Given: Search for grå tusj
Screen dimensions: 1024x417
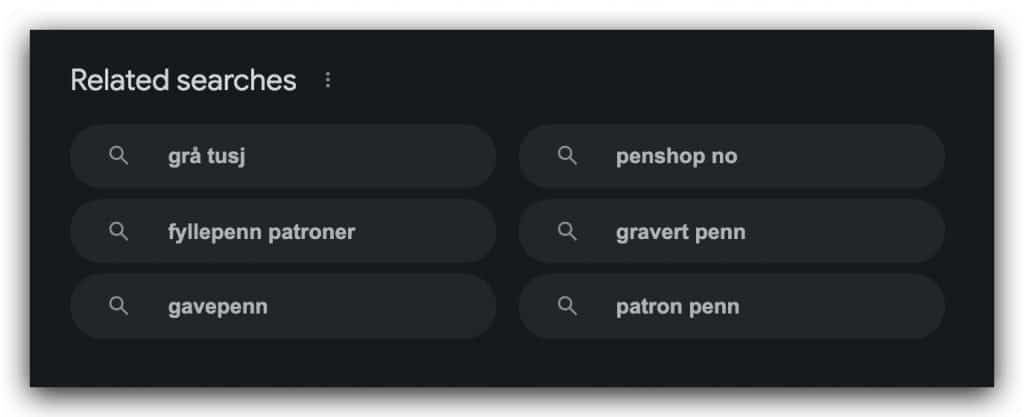Looking at the screenshot, I should [206, 157].
